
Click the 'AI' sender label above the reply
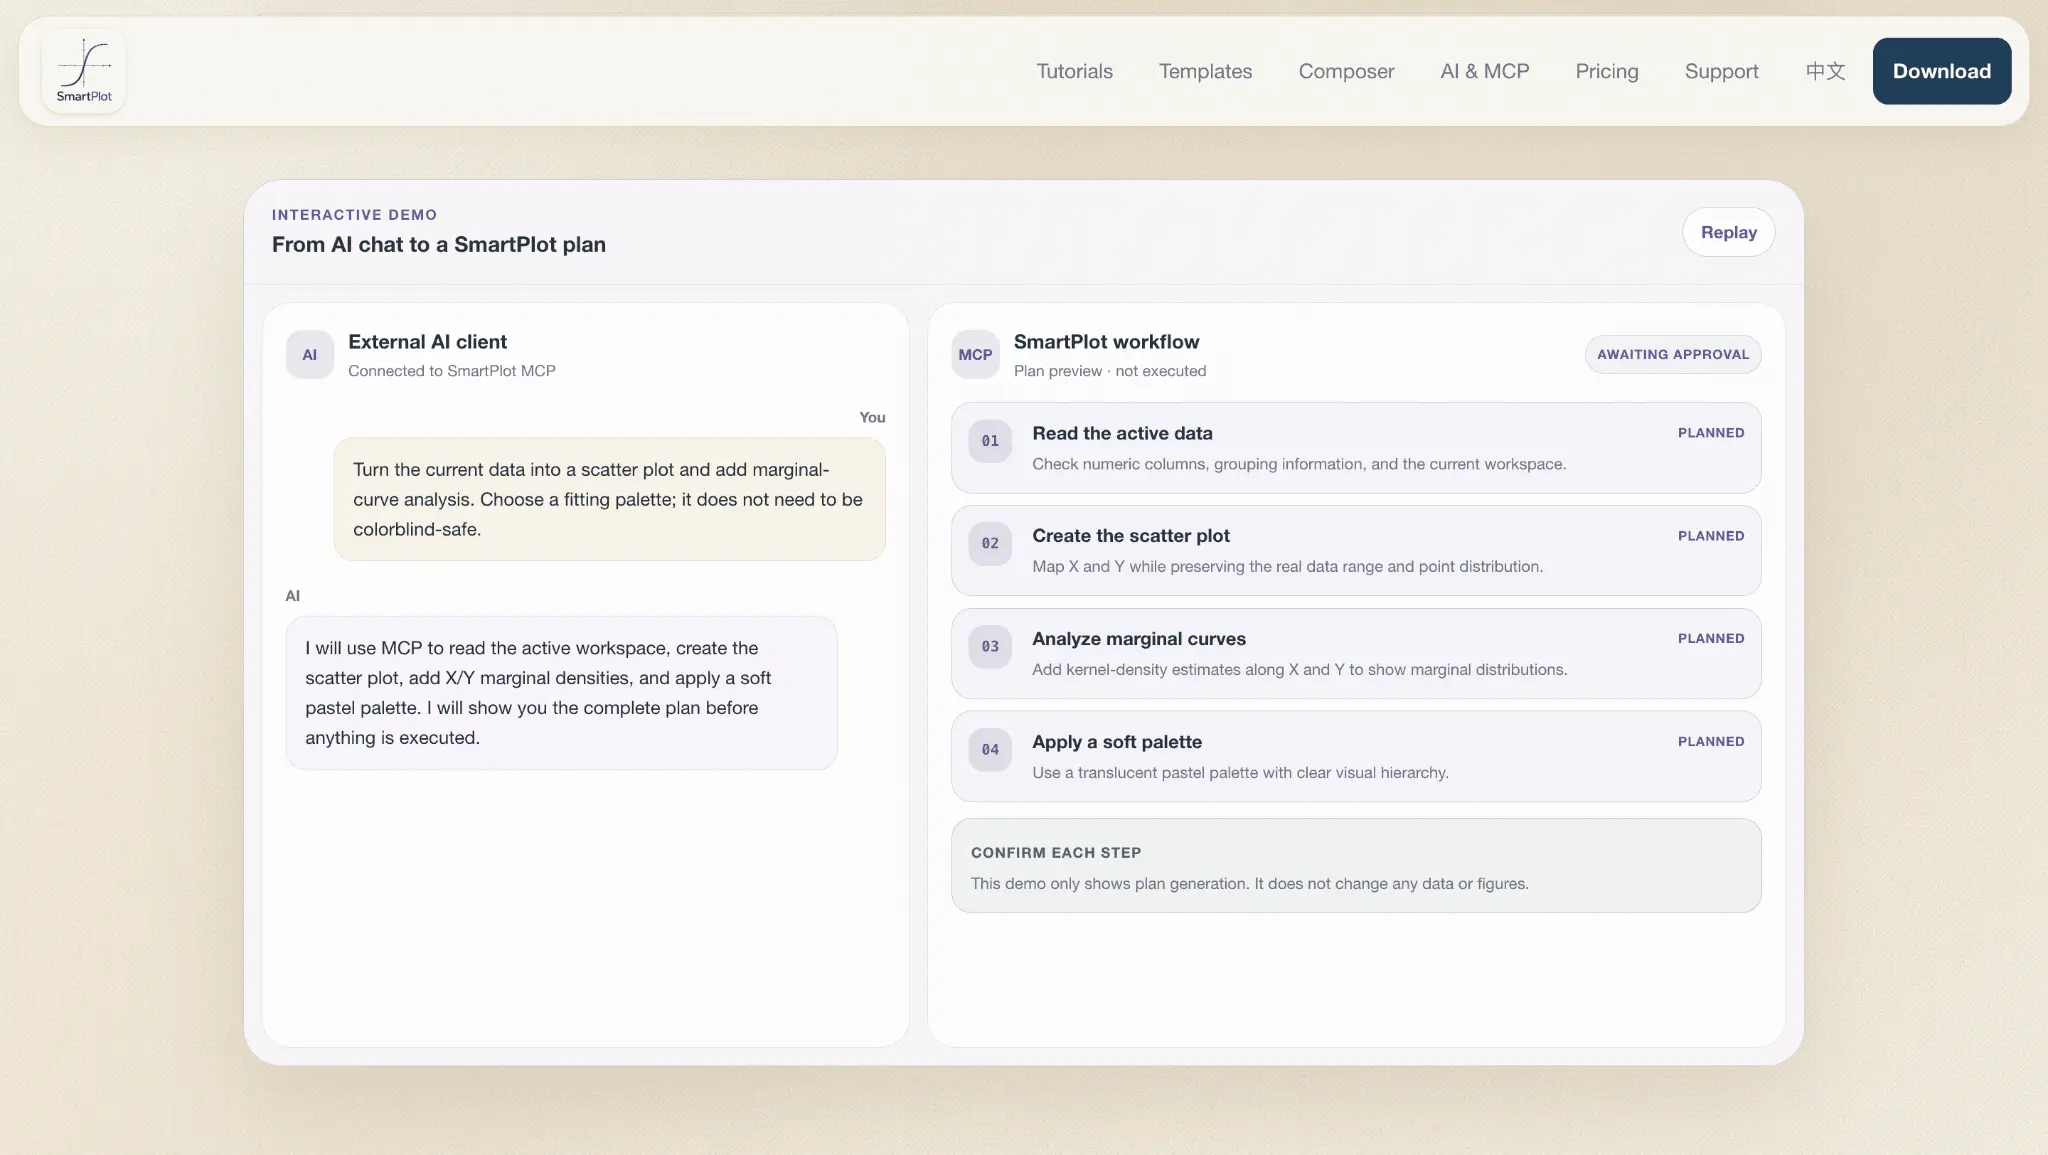[x=292, y=596]
